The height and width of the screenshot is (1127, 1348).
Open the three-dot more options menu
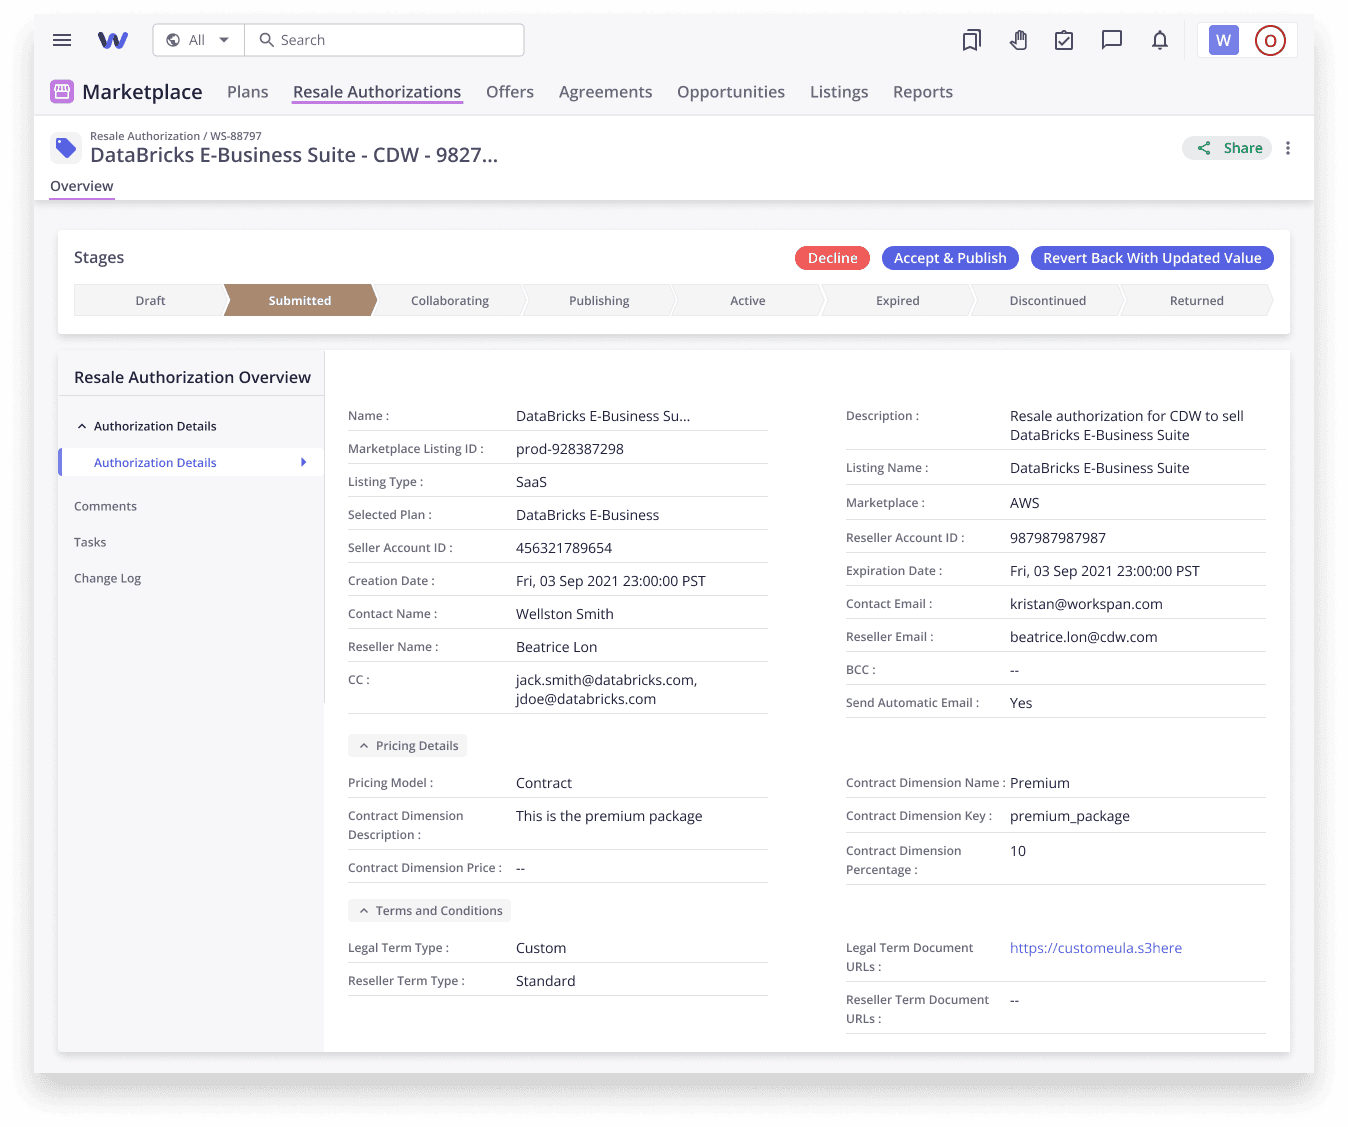pos(1288,148)
